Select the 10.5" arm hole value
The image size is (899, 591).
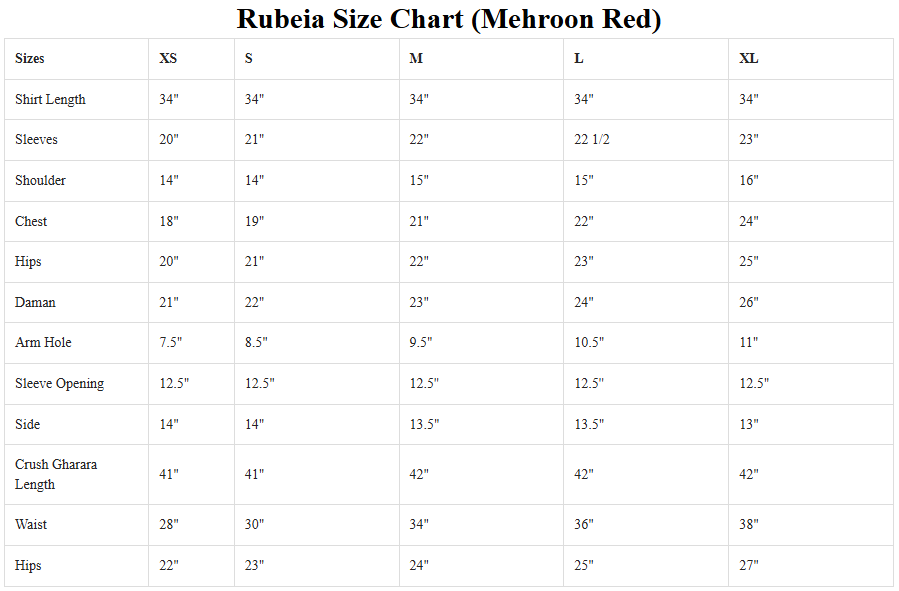(589, 343)
